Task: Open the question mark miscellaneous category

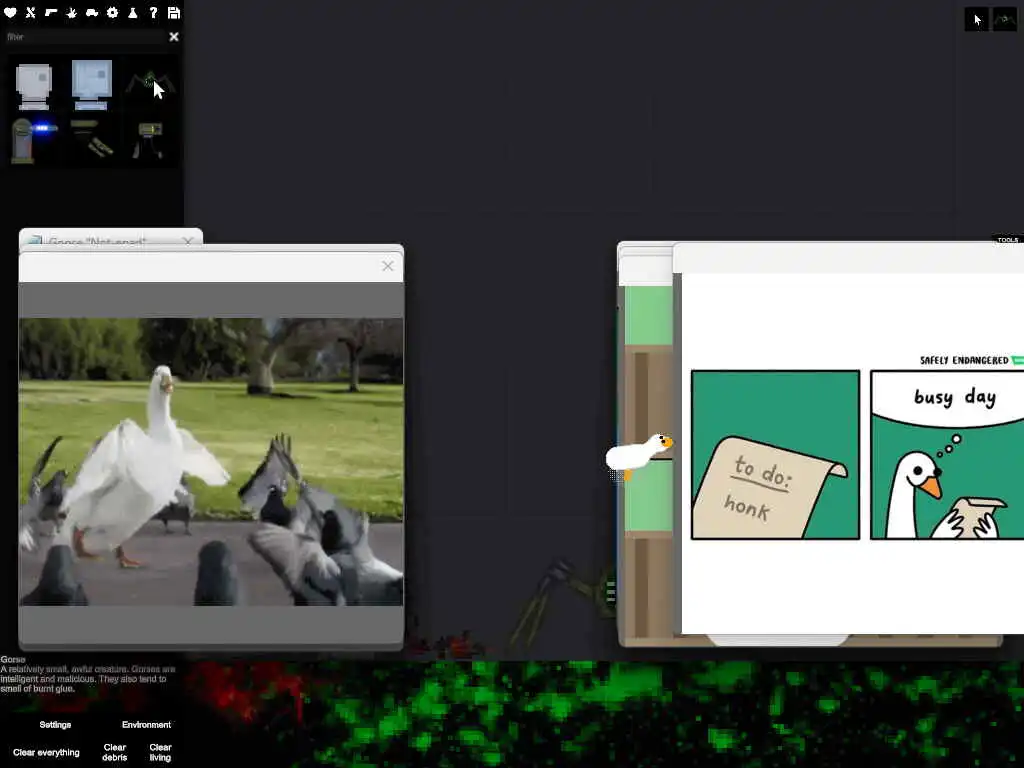Action: pos(153,12)
